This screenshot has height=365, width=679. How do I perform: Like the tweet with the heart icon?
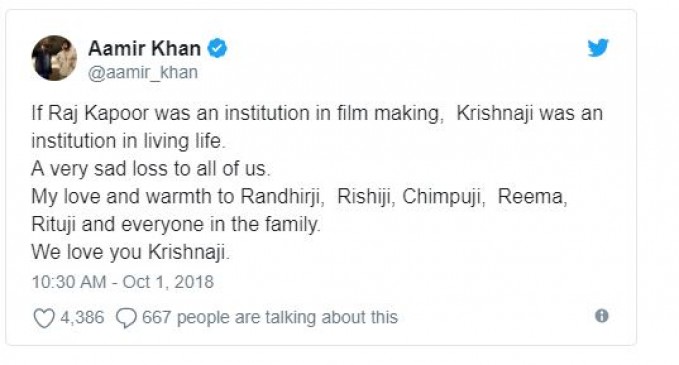(44, 318)
